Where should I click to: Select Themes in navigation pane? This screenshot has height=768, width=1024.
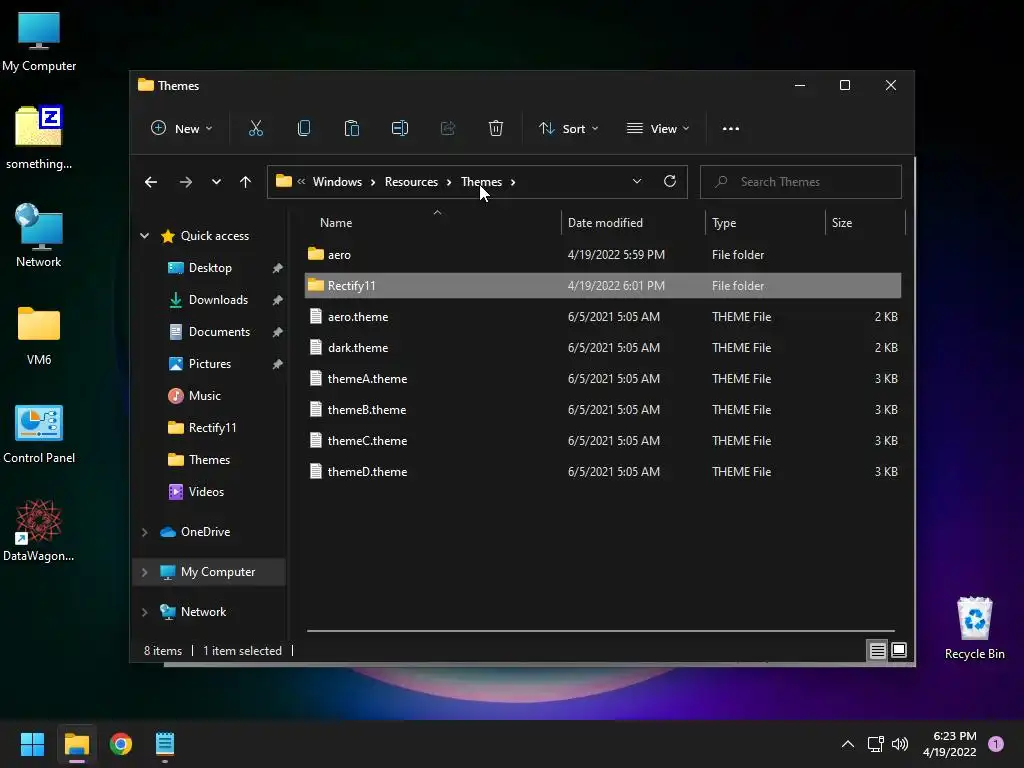(209, 460)
